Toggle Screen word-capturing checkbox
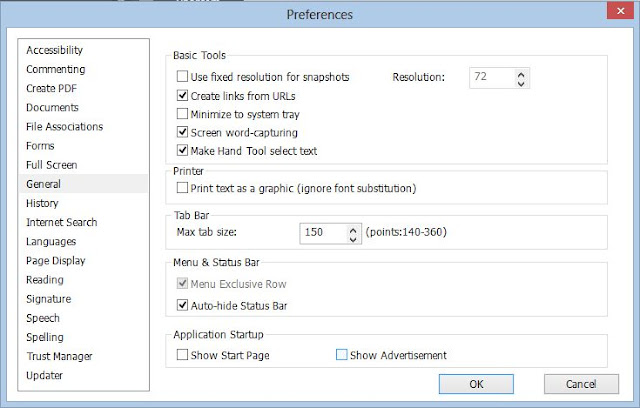This screenshot has height=408, width=640. click(182, 132)
